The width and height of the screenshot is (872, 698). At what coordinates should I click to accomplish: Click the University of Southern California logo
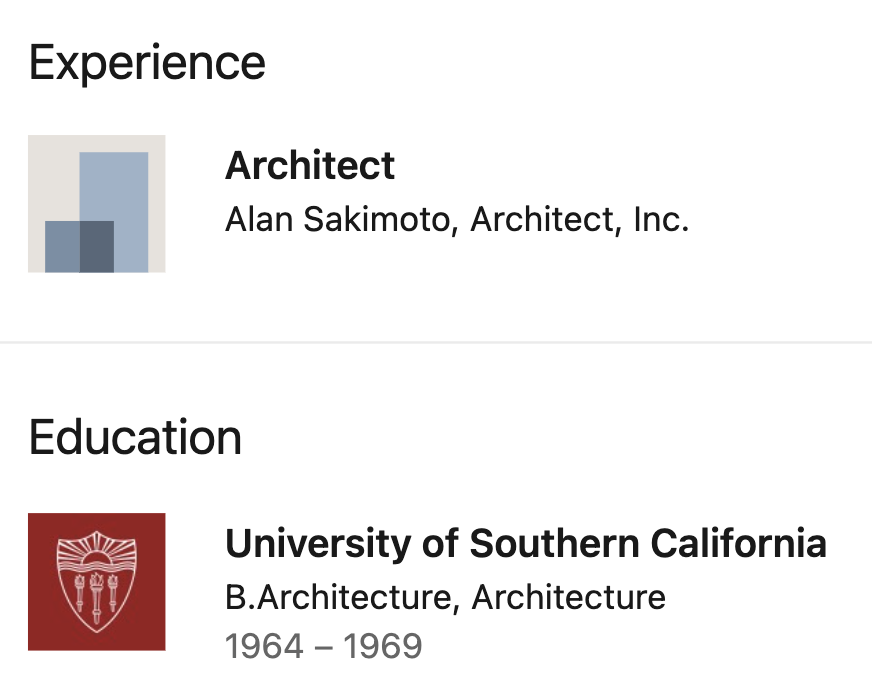[x=96, y=582]
